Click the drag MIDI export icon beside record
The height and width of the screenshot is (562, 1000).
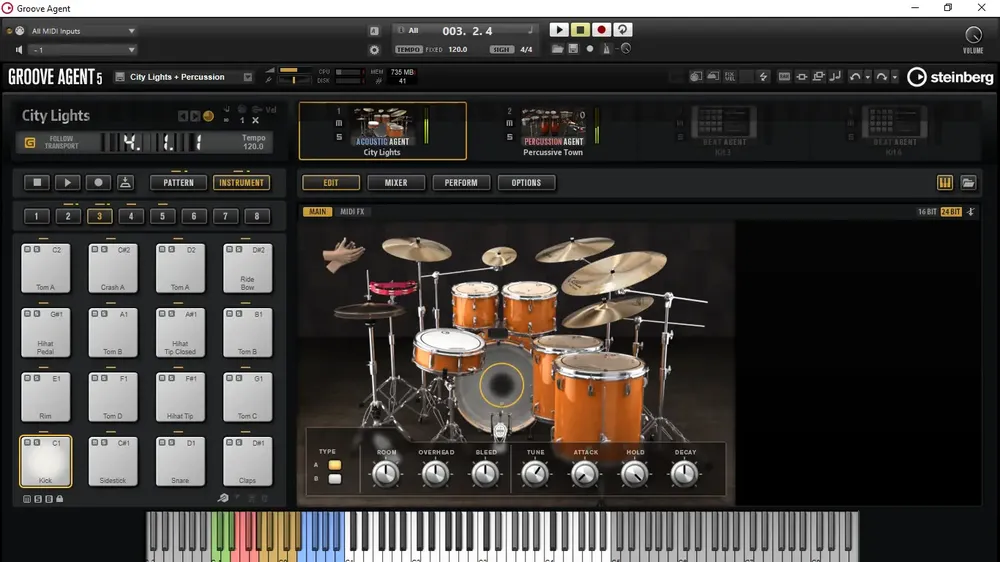point(126,182)
